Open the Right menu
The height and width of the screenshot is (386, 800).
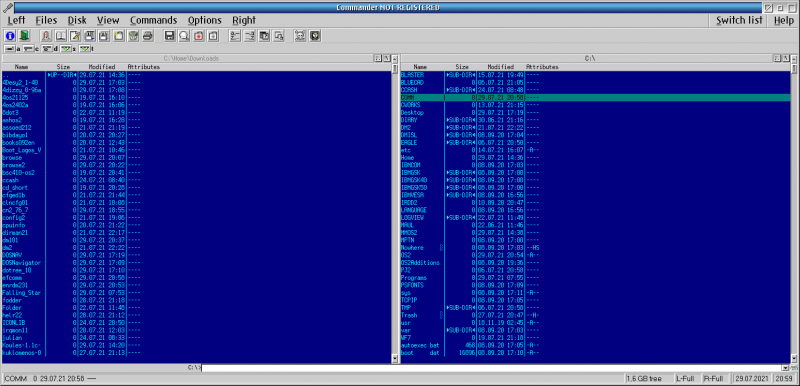click(244, 20)
